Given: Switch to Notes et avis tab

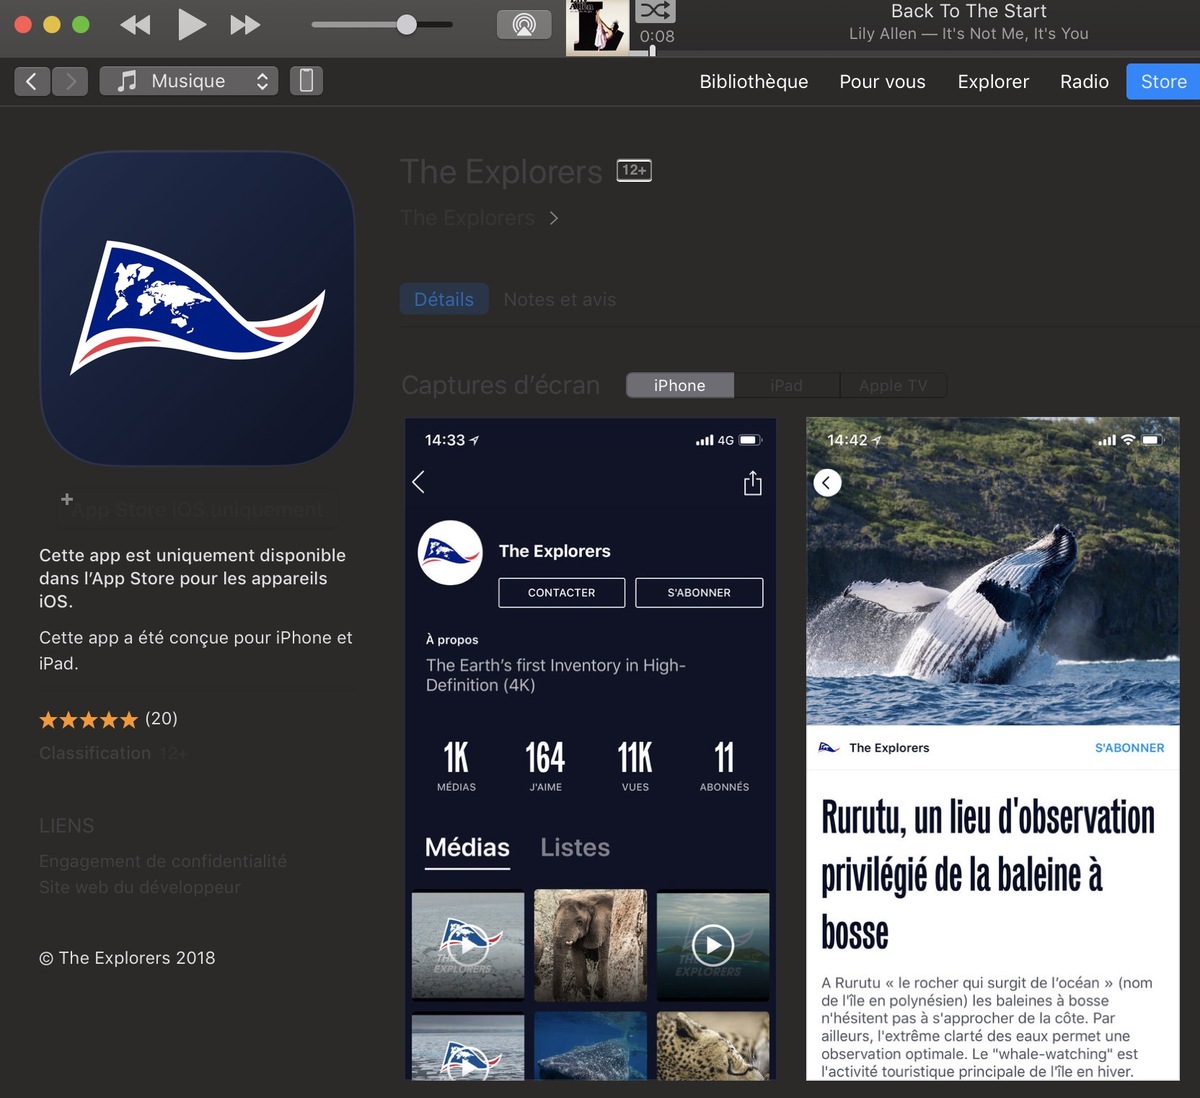Looking at the screenshot, I should pyautogui.click(x=560, y=300).
